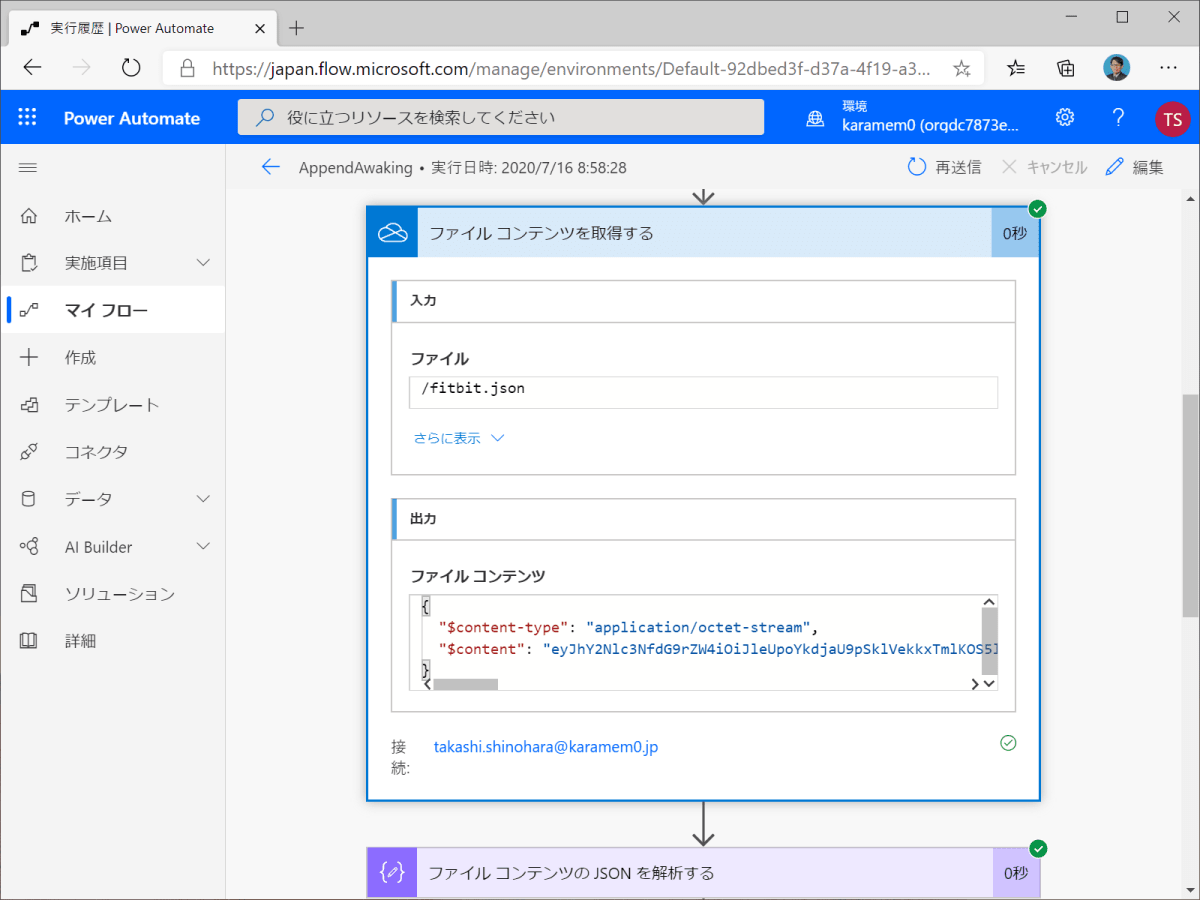Image resolution: width=1200 pixels, height=900 pixels.
Task: Open テンプレート in sidebar
Action: tap(112, 405)
